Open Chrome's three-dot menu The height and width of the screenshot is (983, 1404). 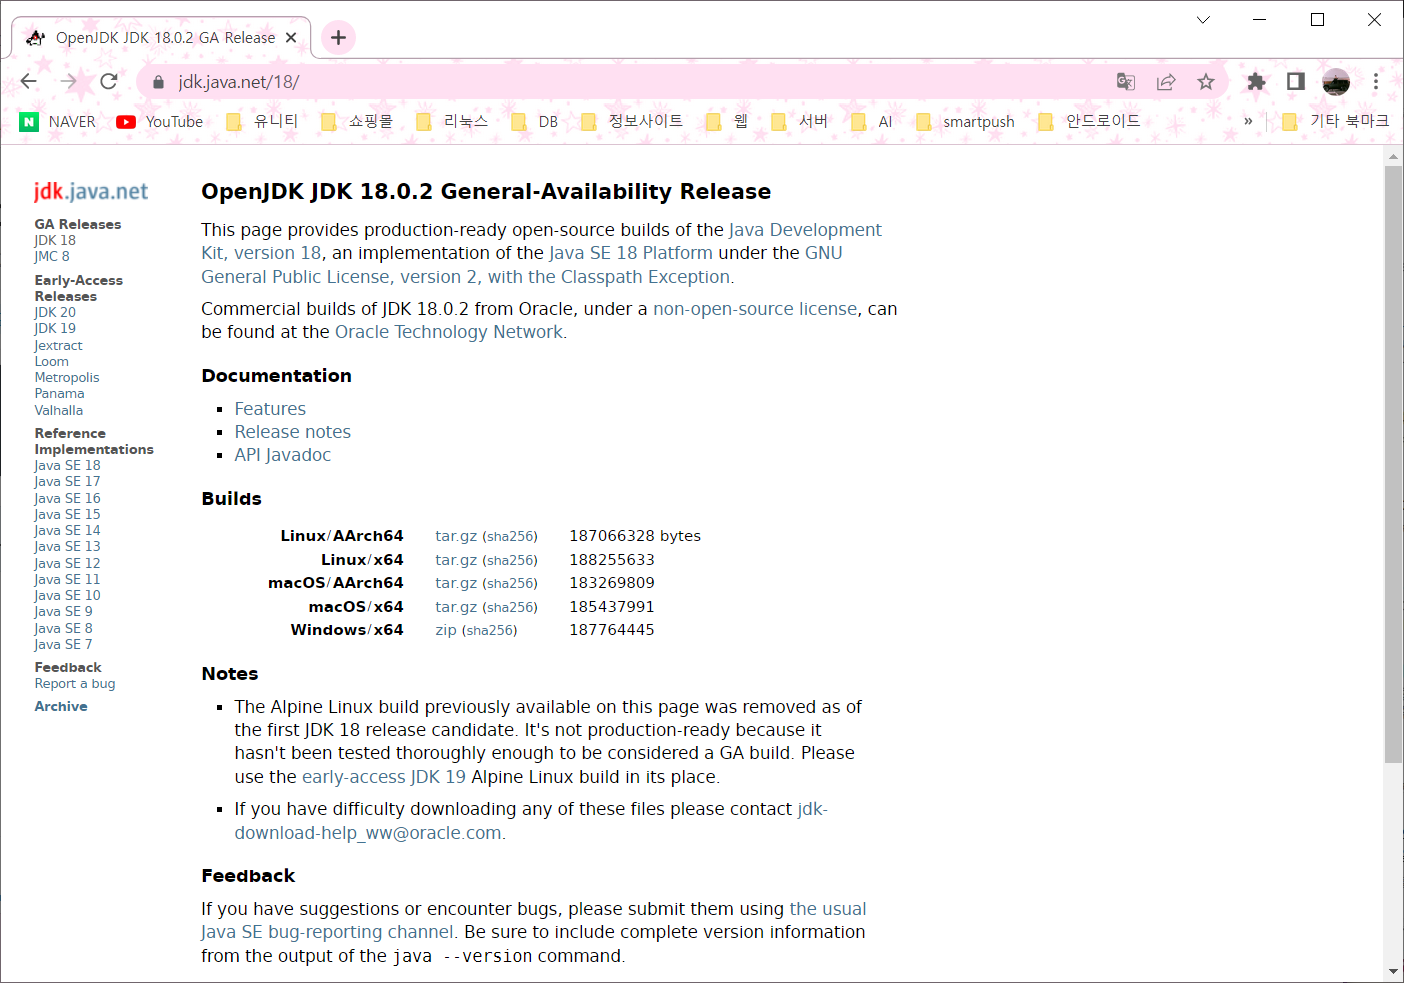[x=1376, y=82]
